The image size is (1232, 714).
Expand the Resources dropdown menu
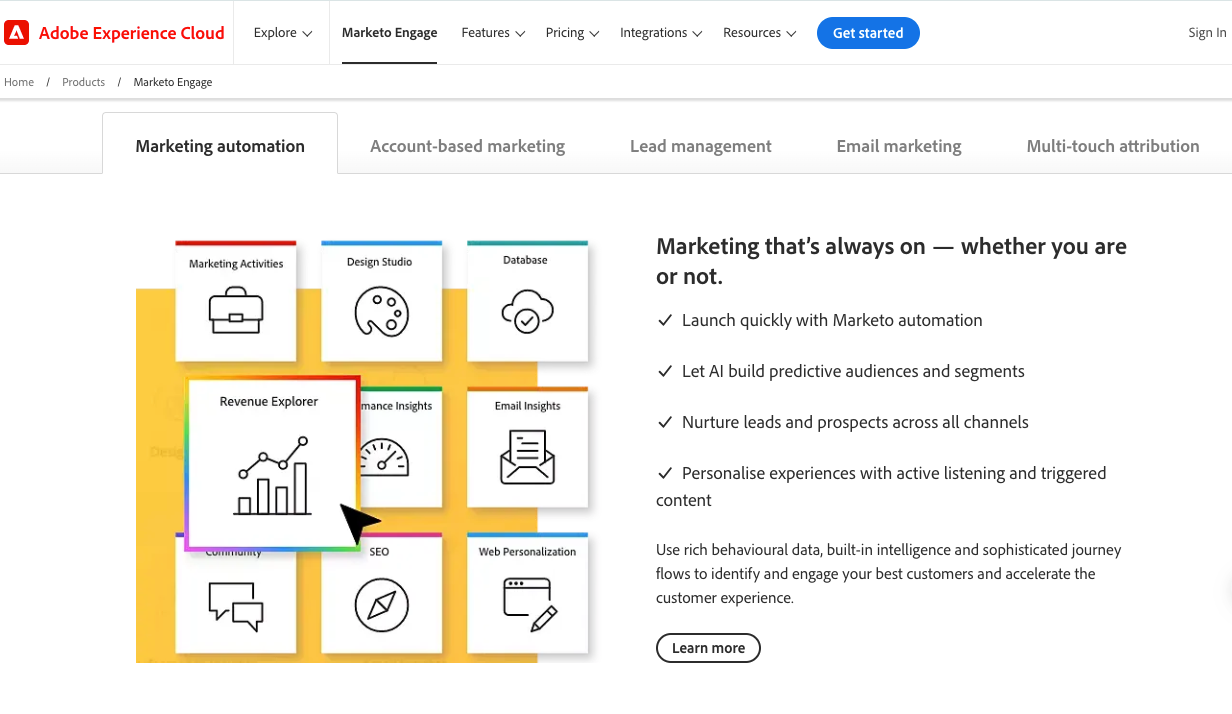[760, 33]
